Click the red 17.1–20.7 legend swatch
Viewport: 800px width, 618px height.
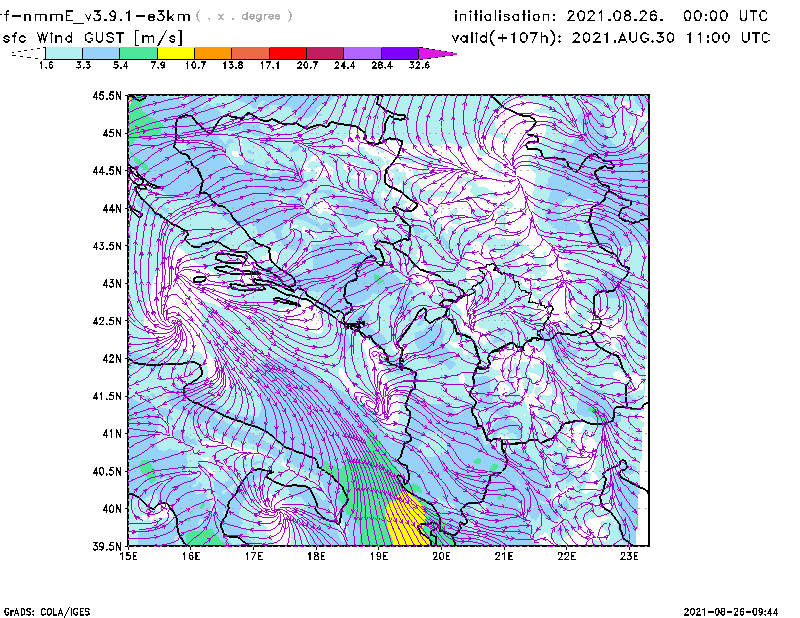point(288,53)
